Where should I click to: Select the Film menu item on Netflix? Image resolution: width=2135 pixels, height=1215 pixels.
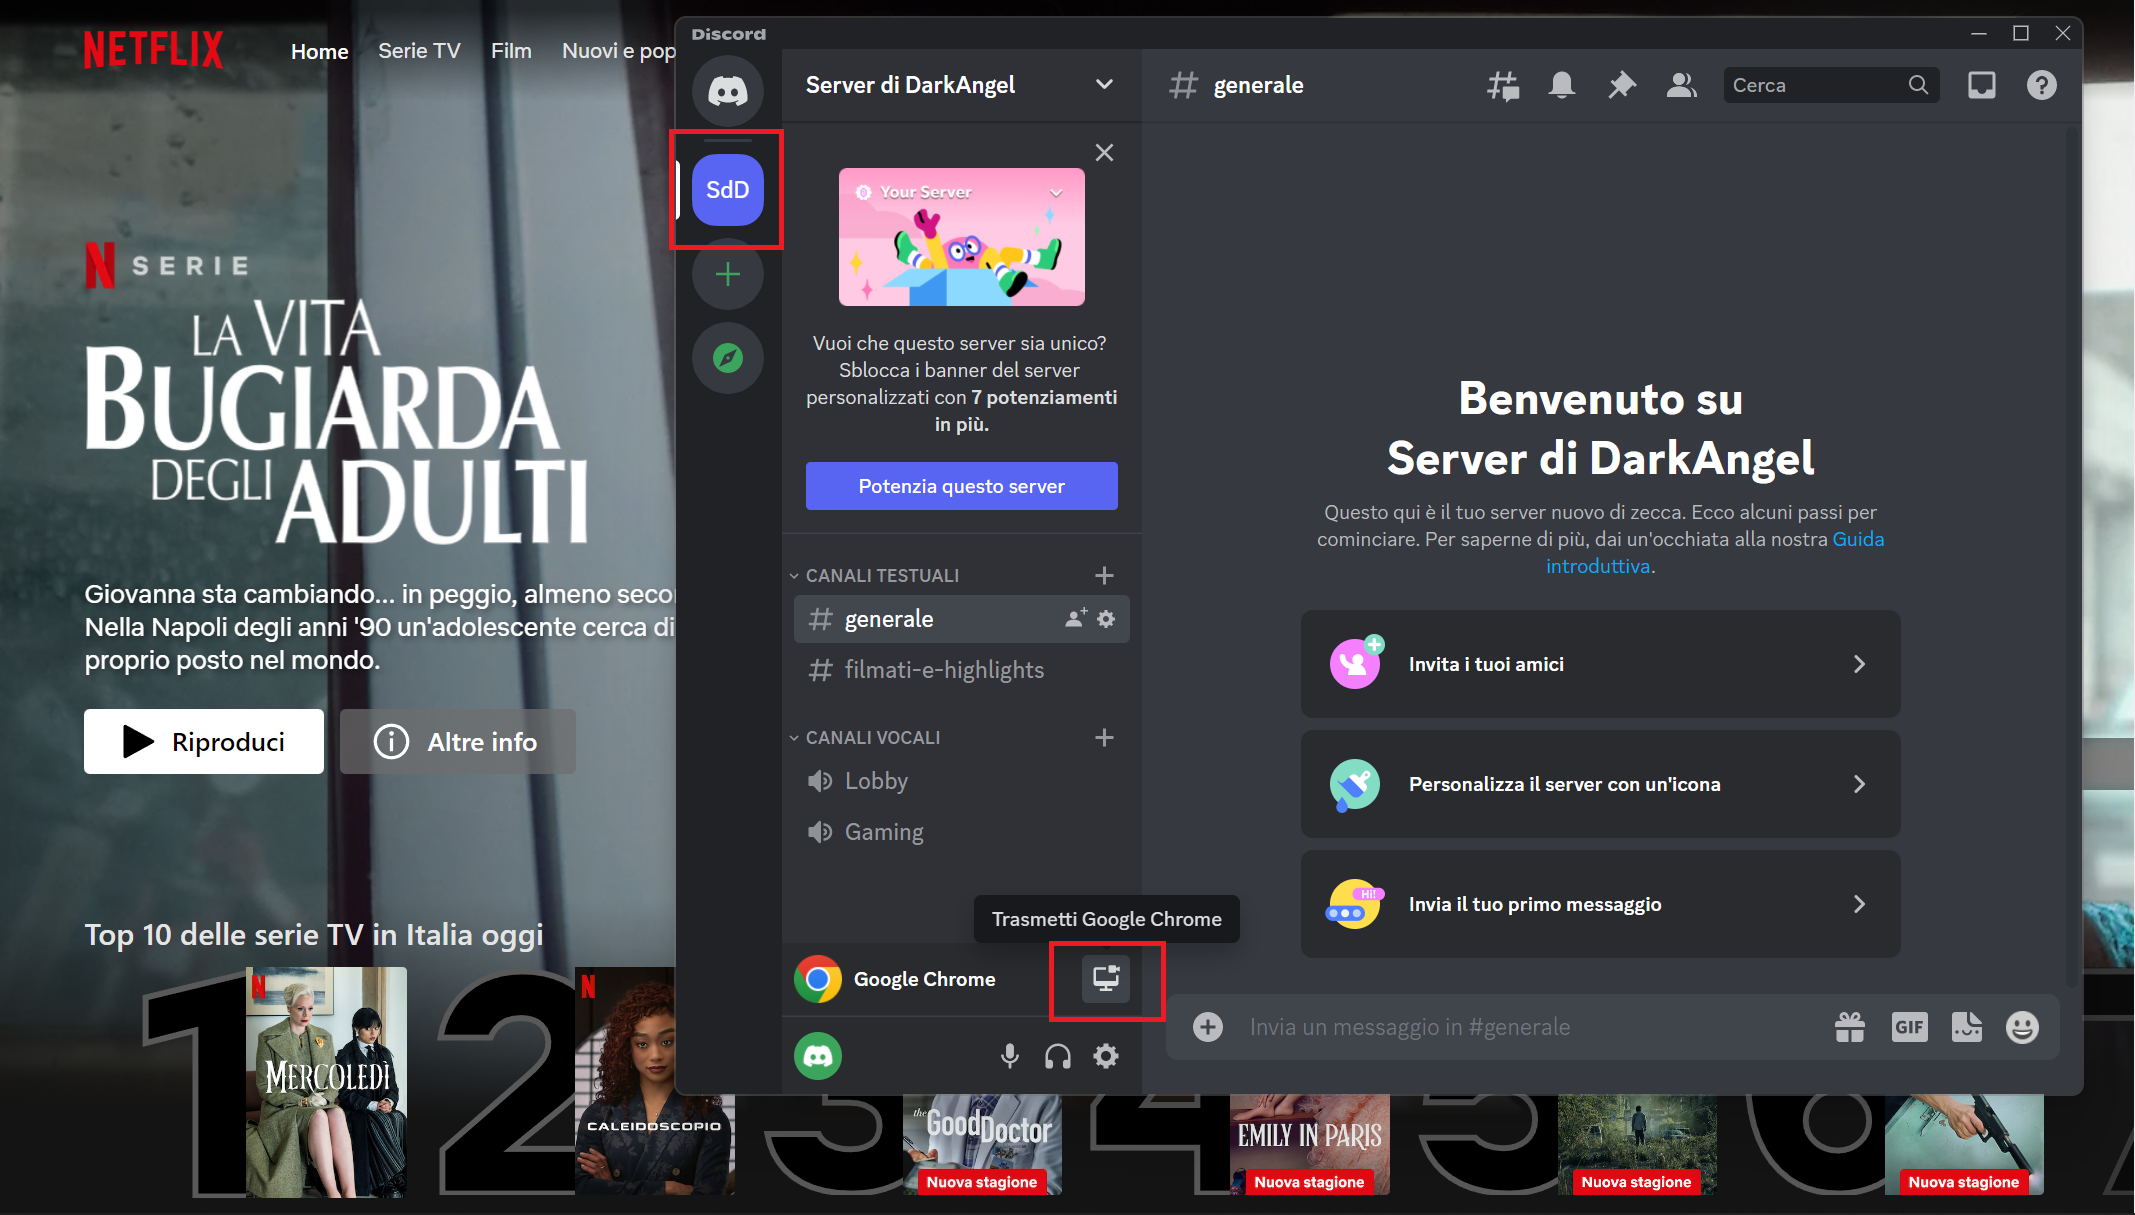(x=511, y=50)
